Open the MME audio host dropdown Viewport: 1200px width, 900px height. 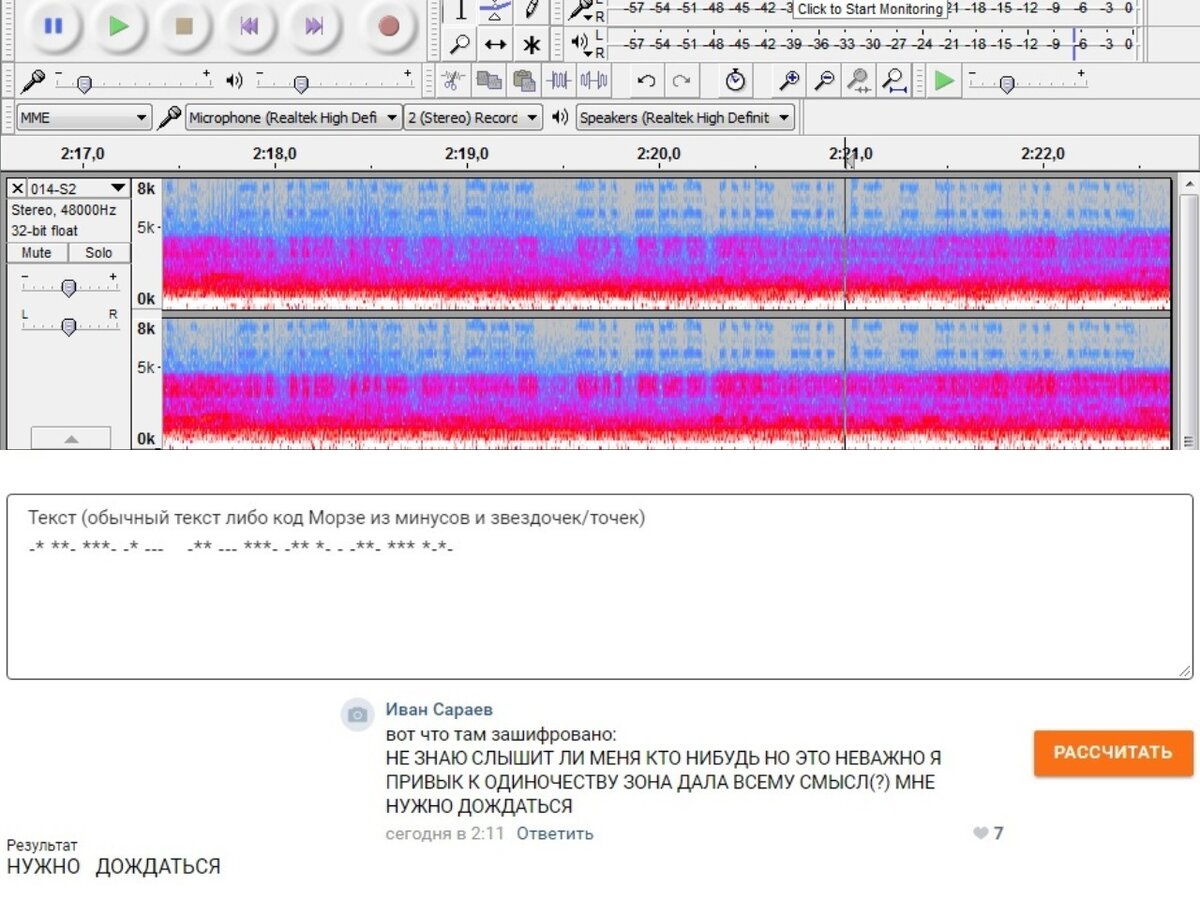(84, 118)
